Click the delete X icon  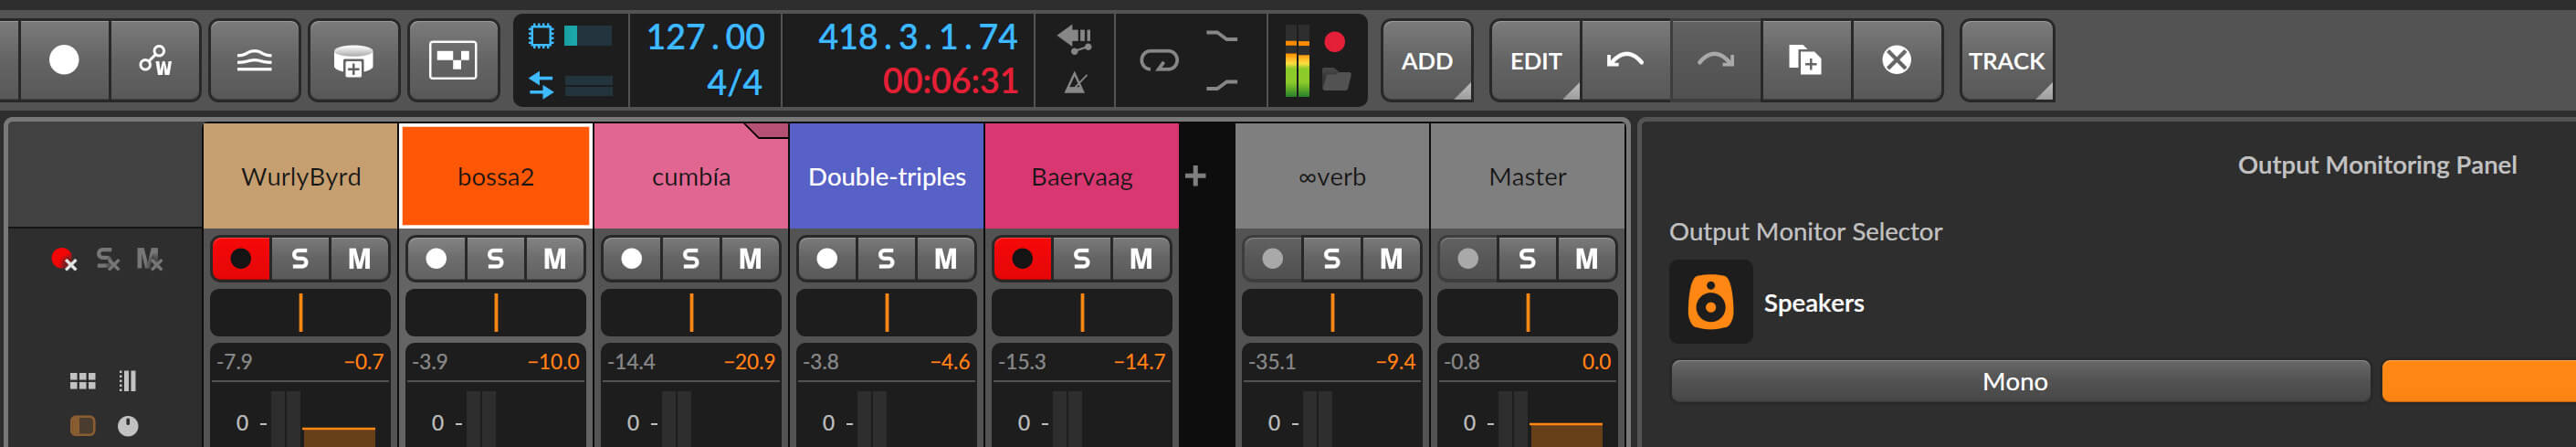click(1896, 61)
